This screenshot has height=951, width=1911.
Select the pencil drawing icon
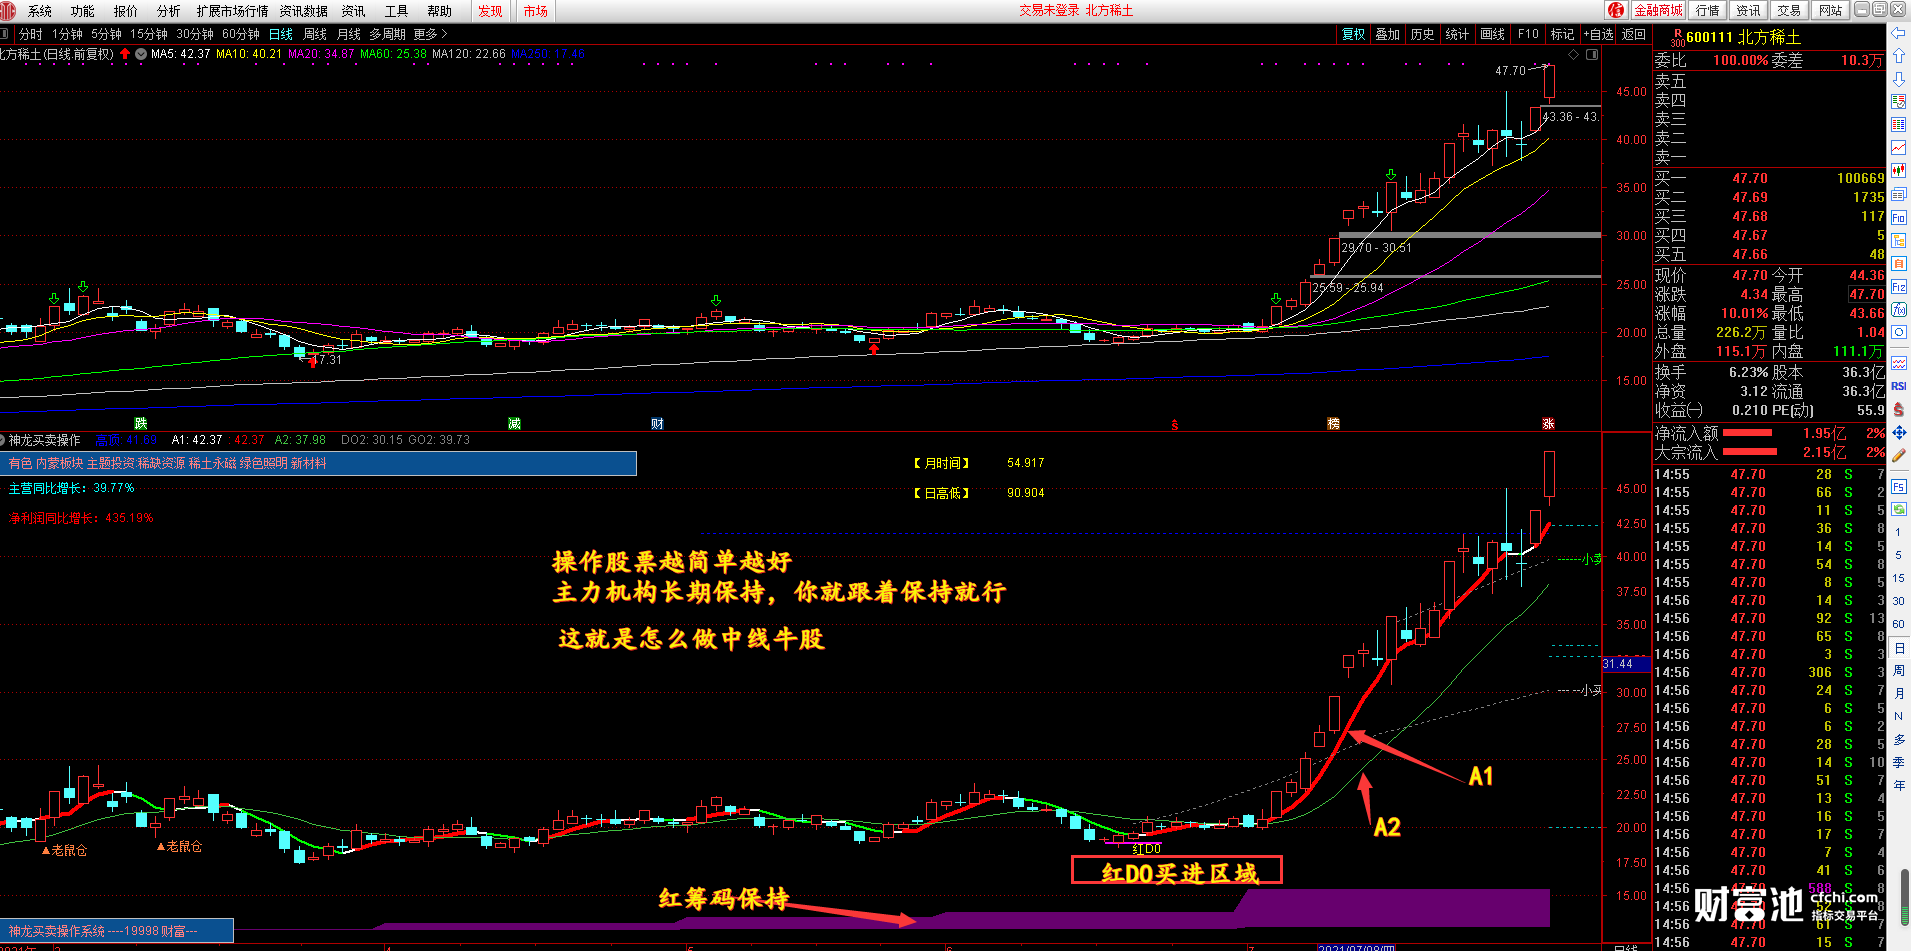1899,455
